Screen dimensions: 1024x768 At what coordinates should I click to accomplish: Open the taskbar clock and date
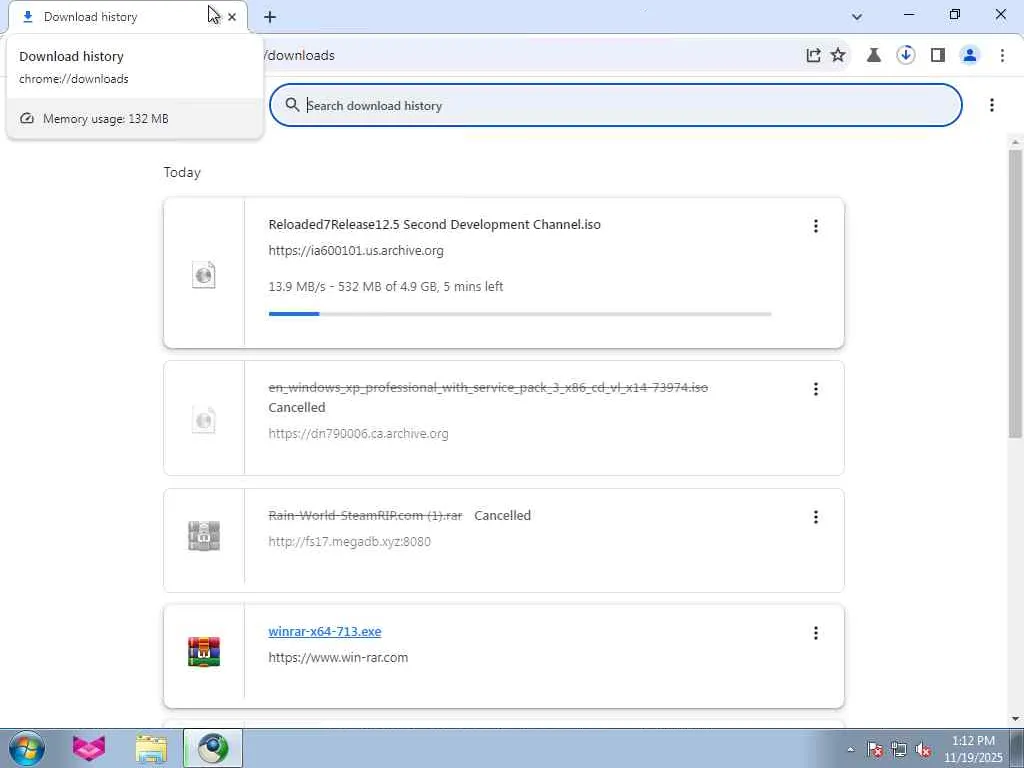pos(973,749)
